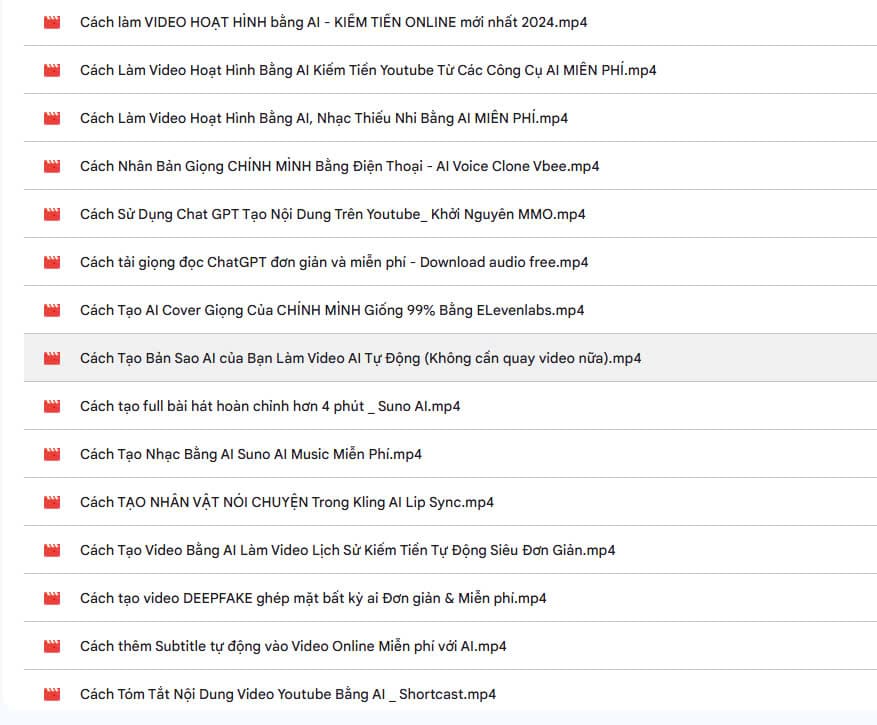The width and height of the screenshot is (877, 725).
Task: Select Nhân Bản Giọng CHÍNH MÌNH file name
Action: (340, 166)
